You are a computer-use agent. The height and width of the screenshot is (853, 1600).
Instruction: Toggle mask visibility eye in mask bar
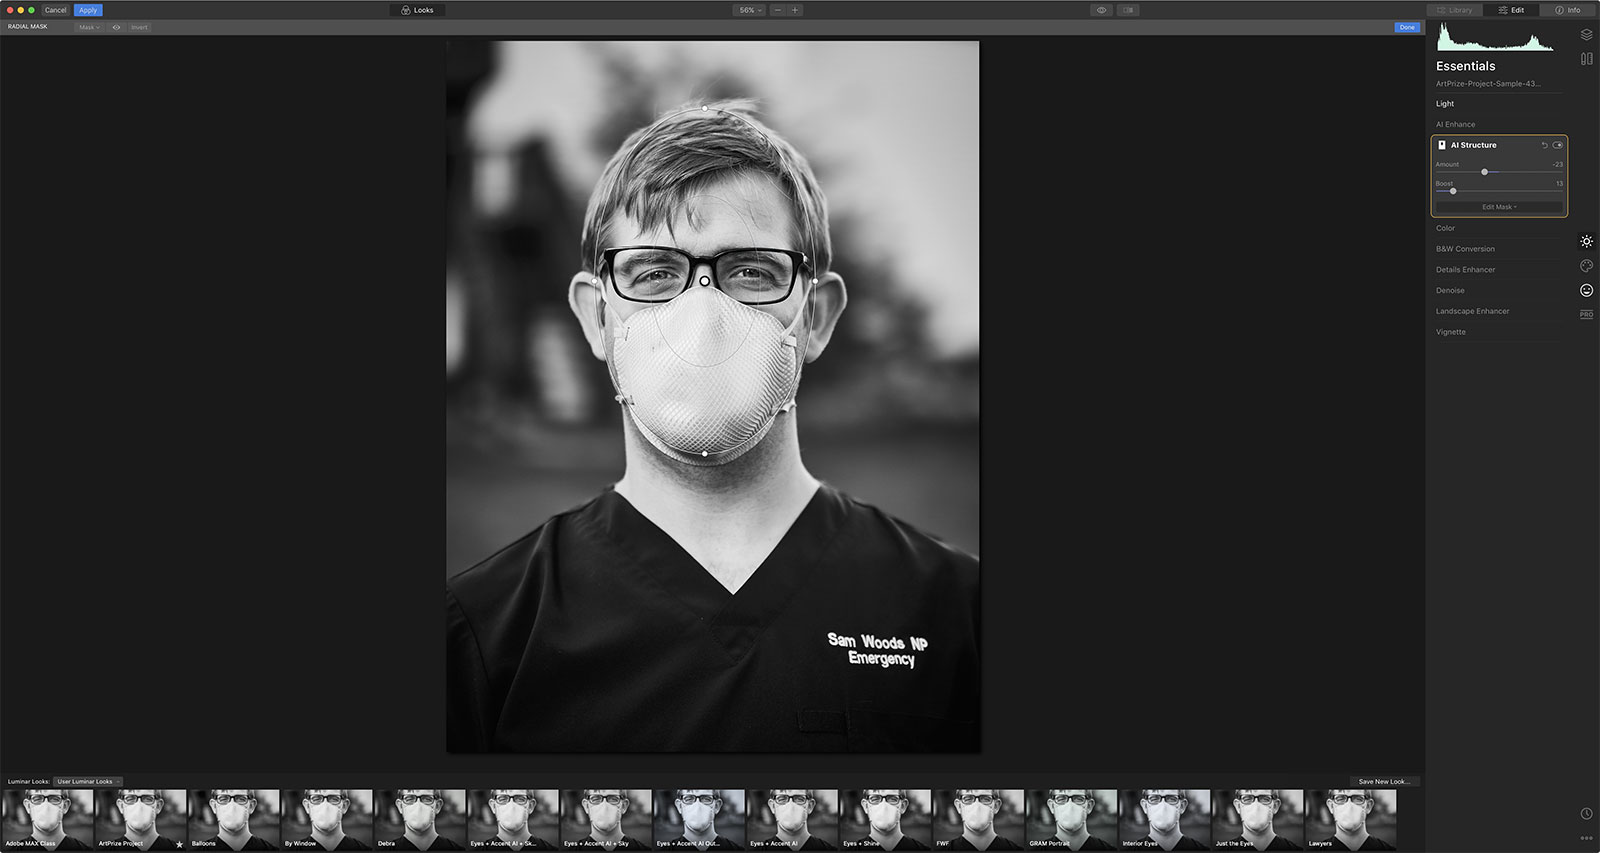point(116,27)
